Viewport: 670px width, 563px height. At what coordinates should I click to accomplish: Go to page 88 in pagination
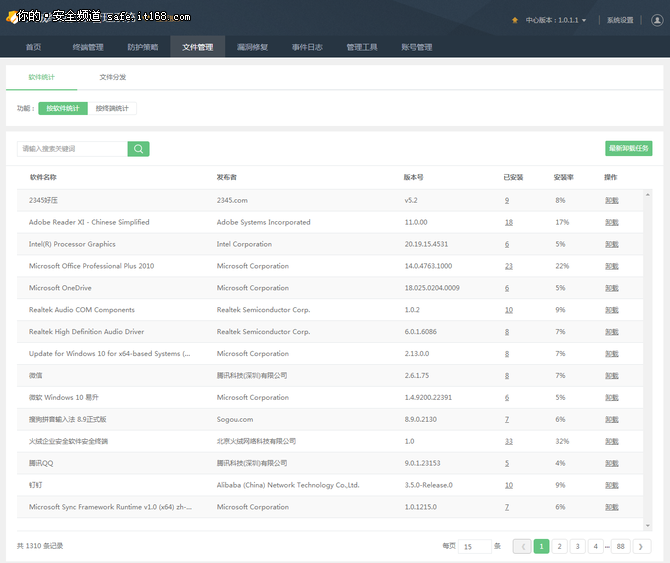pyautogui.click(x=620, y=546)
